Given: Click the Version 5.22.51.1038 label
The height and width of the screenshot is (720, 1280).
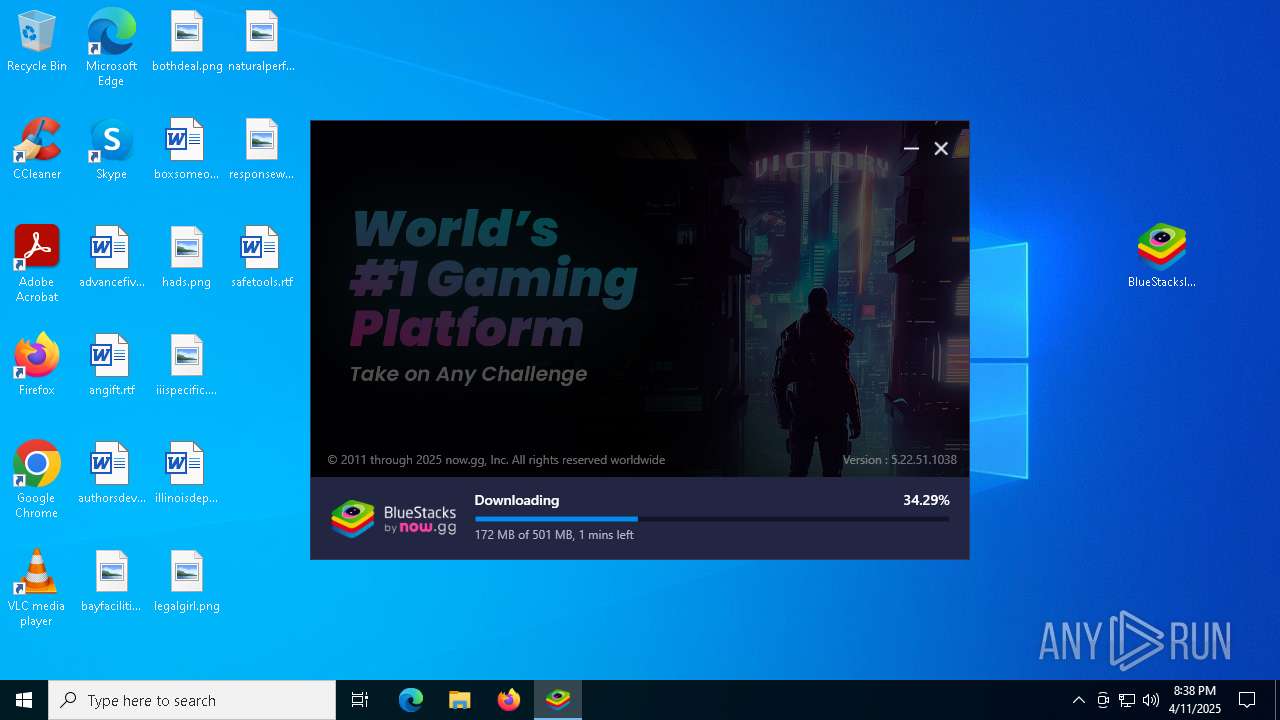Looking at the screenshot, I should pyautogui.click(x=899, y=460).
